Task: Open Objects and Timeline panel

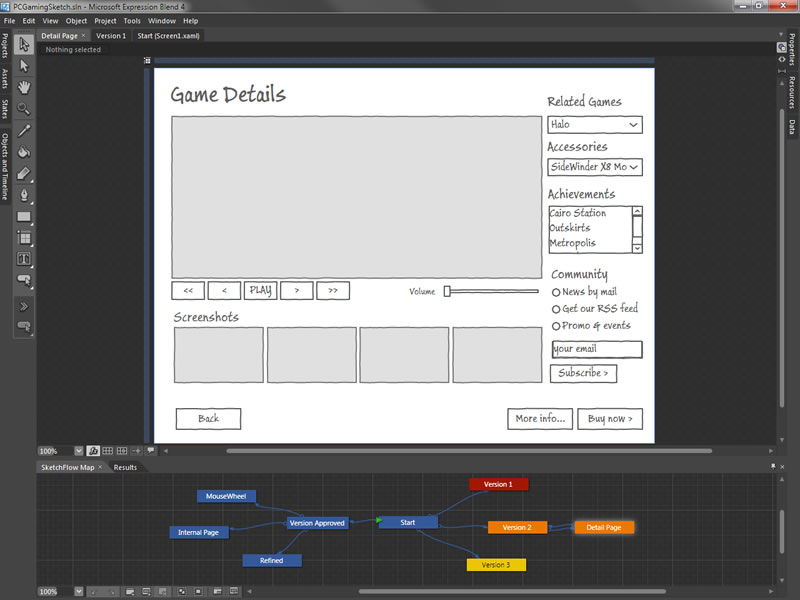Action: coord(5,166)
